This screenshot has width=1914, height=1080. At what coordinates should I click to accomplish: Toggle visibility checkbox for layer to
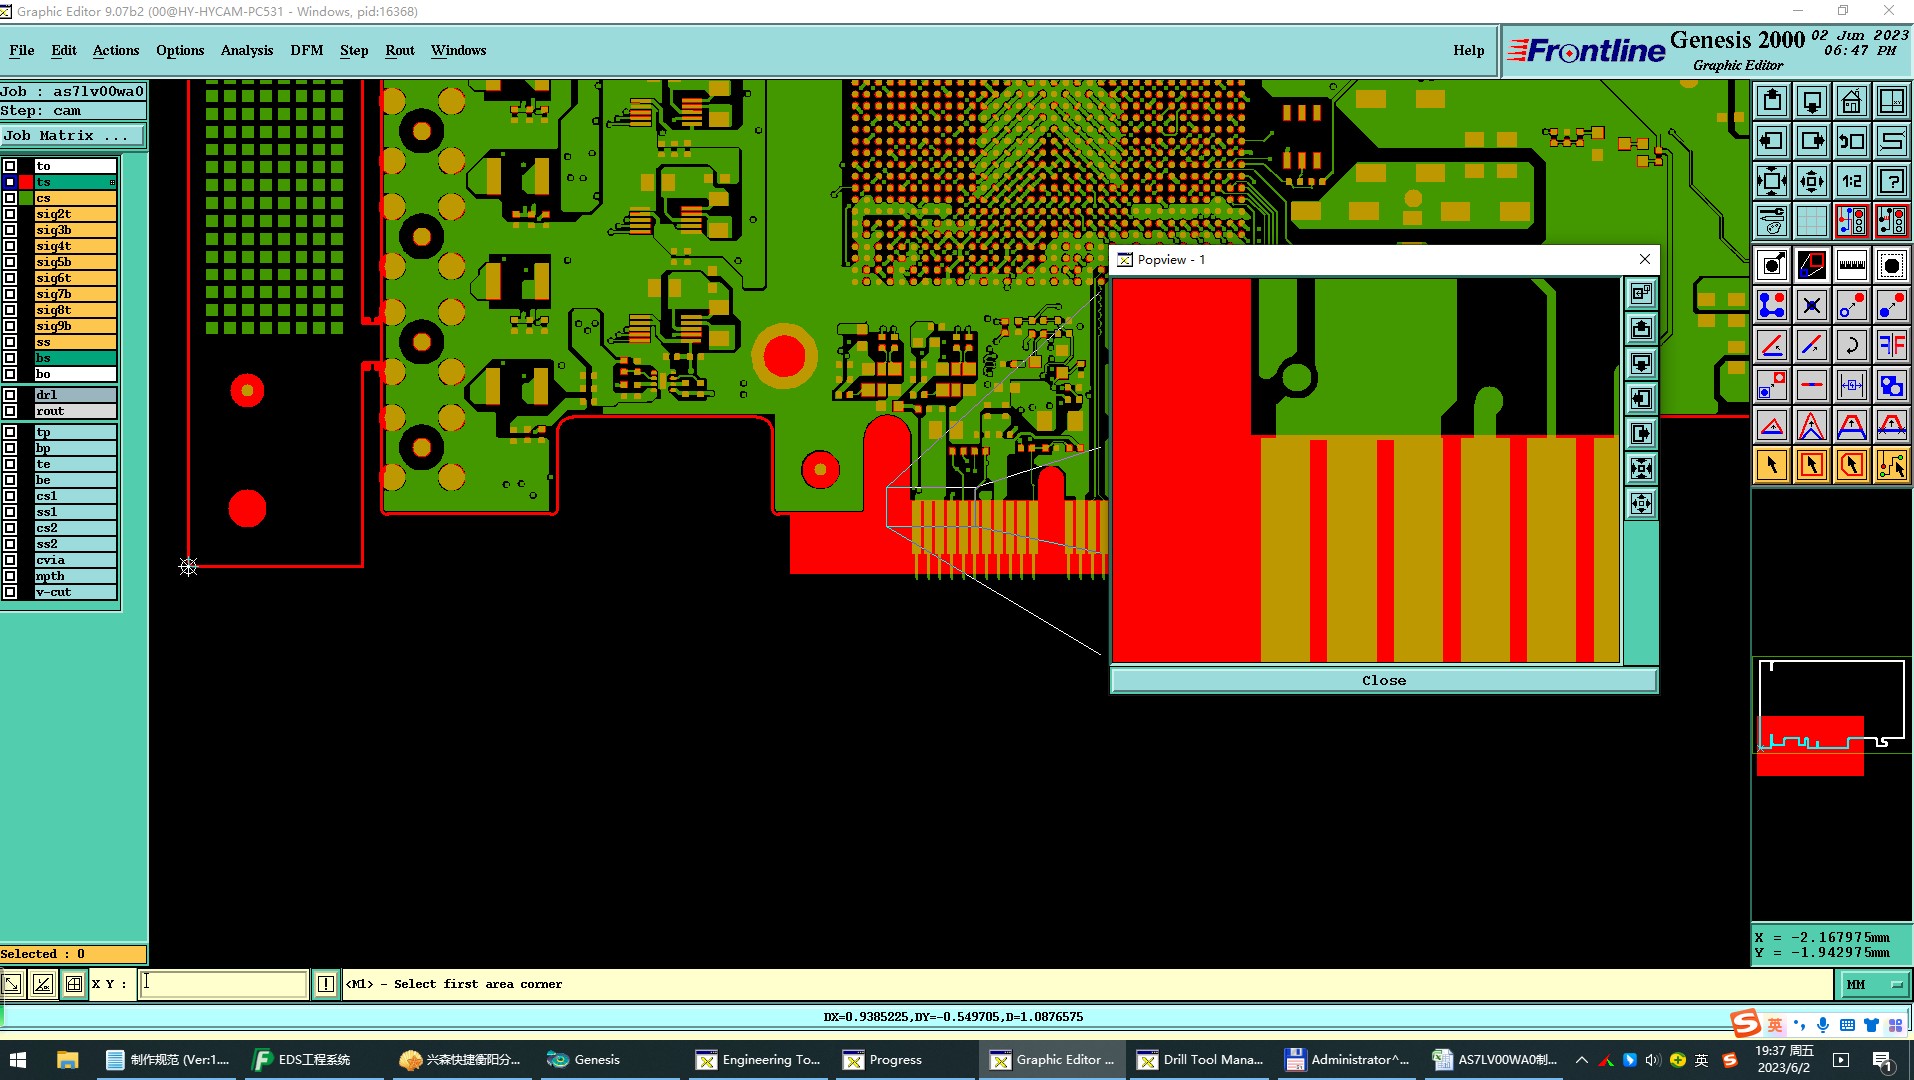click(10, 166)
